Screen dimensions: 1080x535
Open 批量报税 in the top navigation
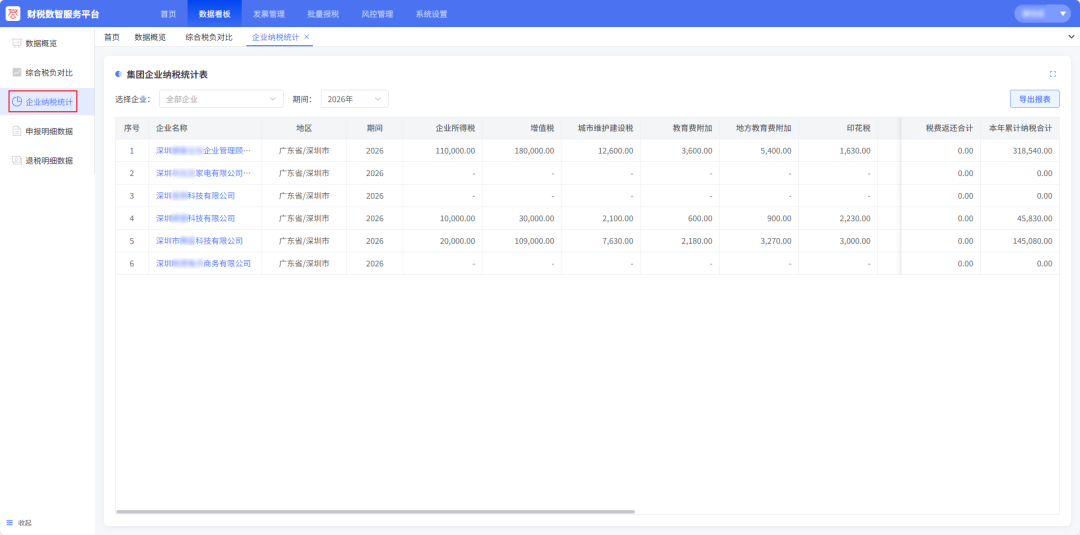tap(323, 14)
